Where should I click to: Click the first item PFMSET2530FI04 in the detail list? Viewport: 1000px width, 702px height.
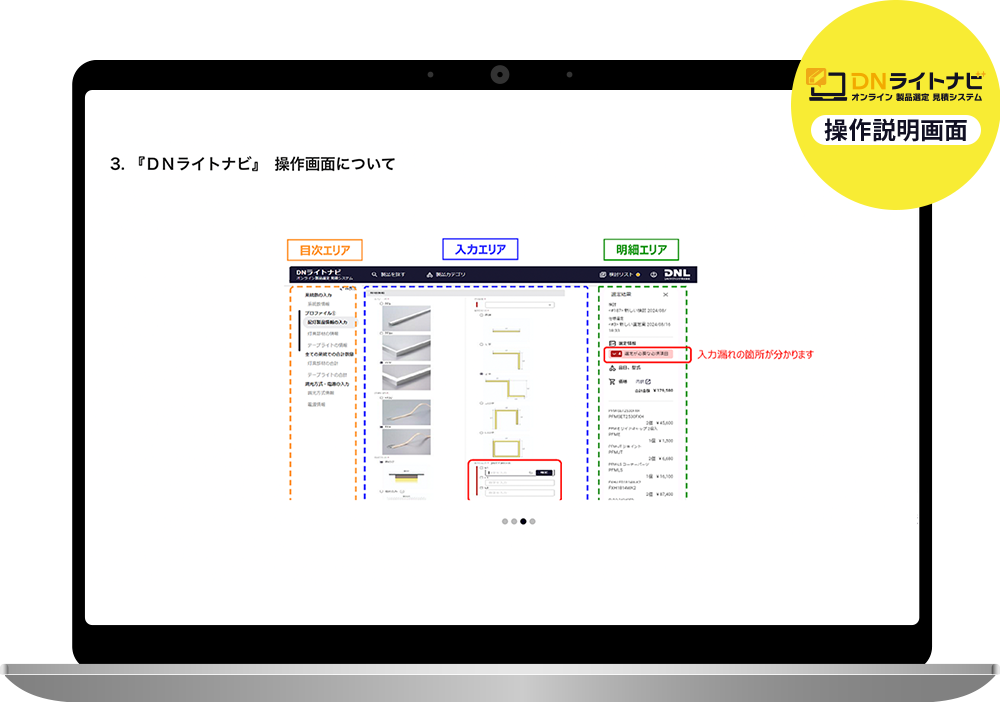click(626, 416)
